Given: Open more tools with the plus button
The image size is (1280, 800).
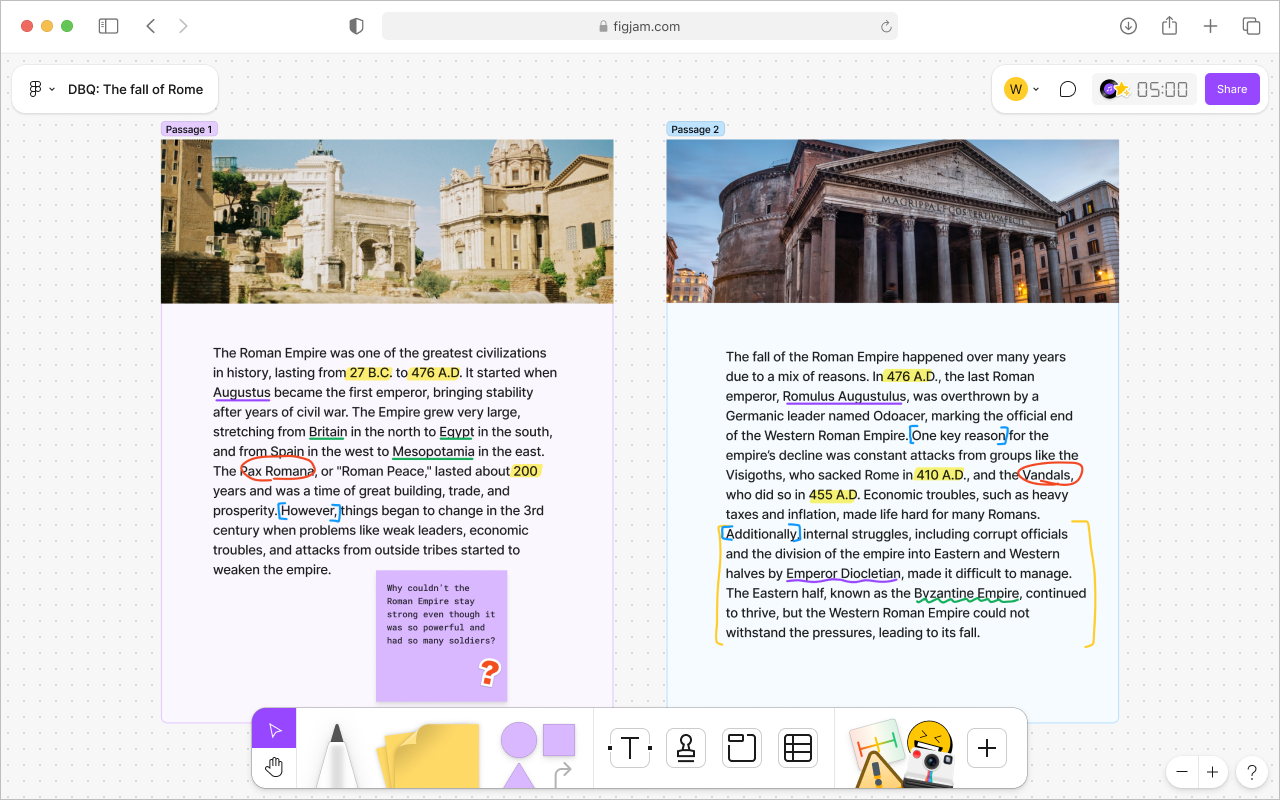Looking at the screenshot, I should click(x=987, y=748).
